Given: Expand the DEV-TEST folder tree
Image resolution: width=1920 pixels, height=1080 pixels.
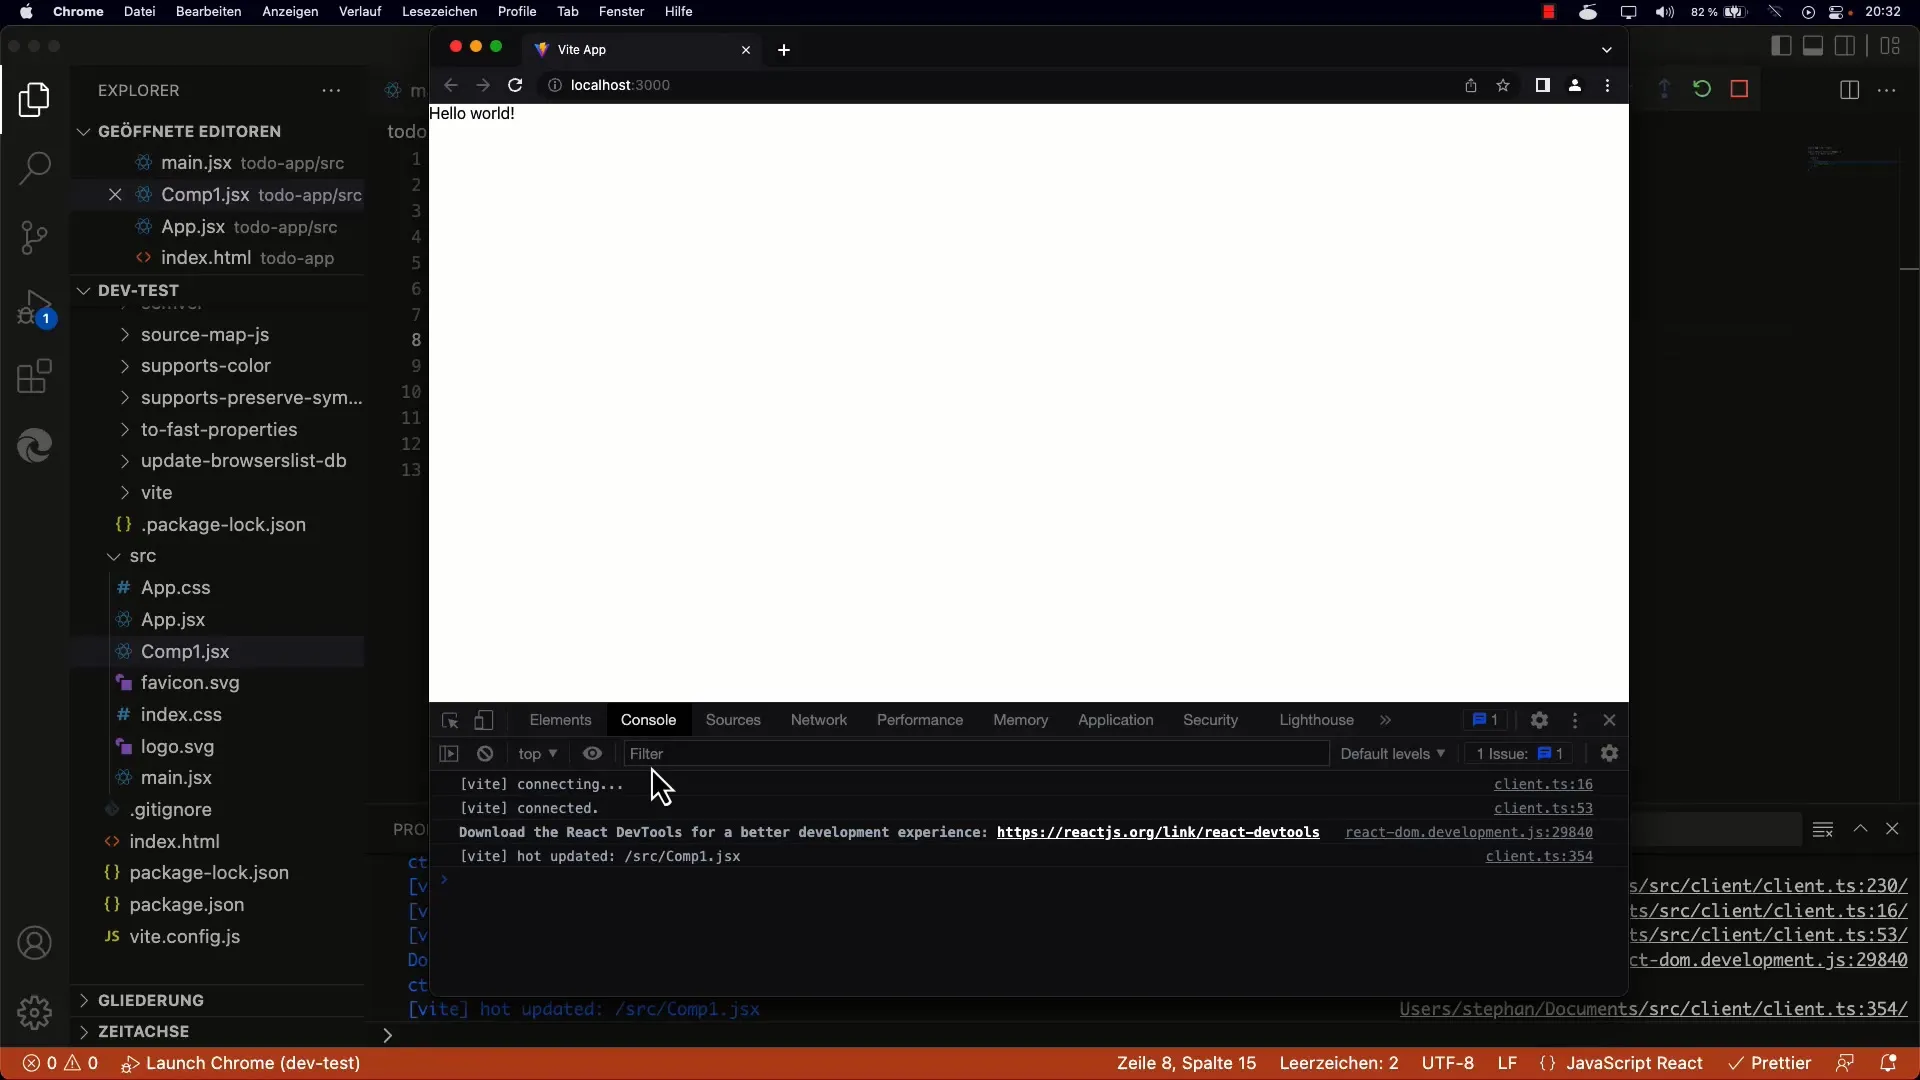Looking at the screenshot, I should tap(83, 290).
